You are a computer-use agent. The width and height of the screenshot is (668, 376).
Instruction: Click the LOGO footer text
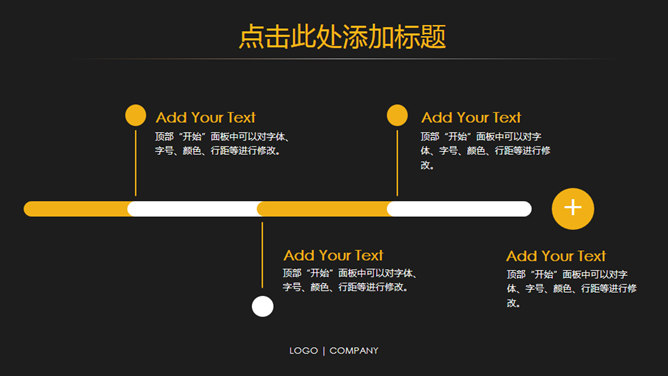tap(303, 350)
